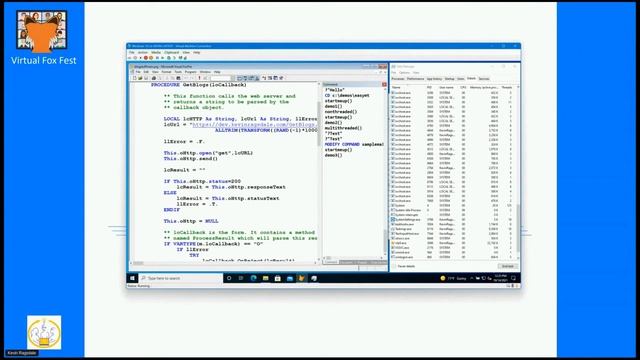Click Kevin Ragsdale's presenter avatar thumbnail
640x360 pixels.
point(44,332)
